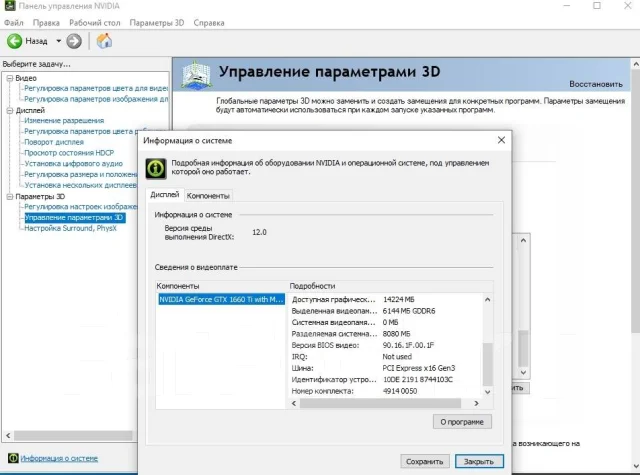Open the Параметры 3D menu

[157, 23]
